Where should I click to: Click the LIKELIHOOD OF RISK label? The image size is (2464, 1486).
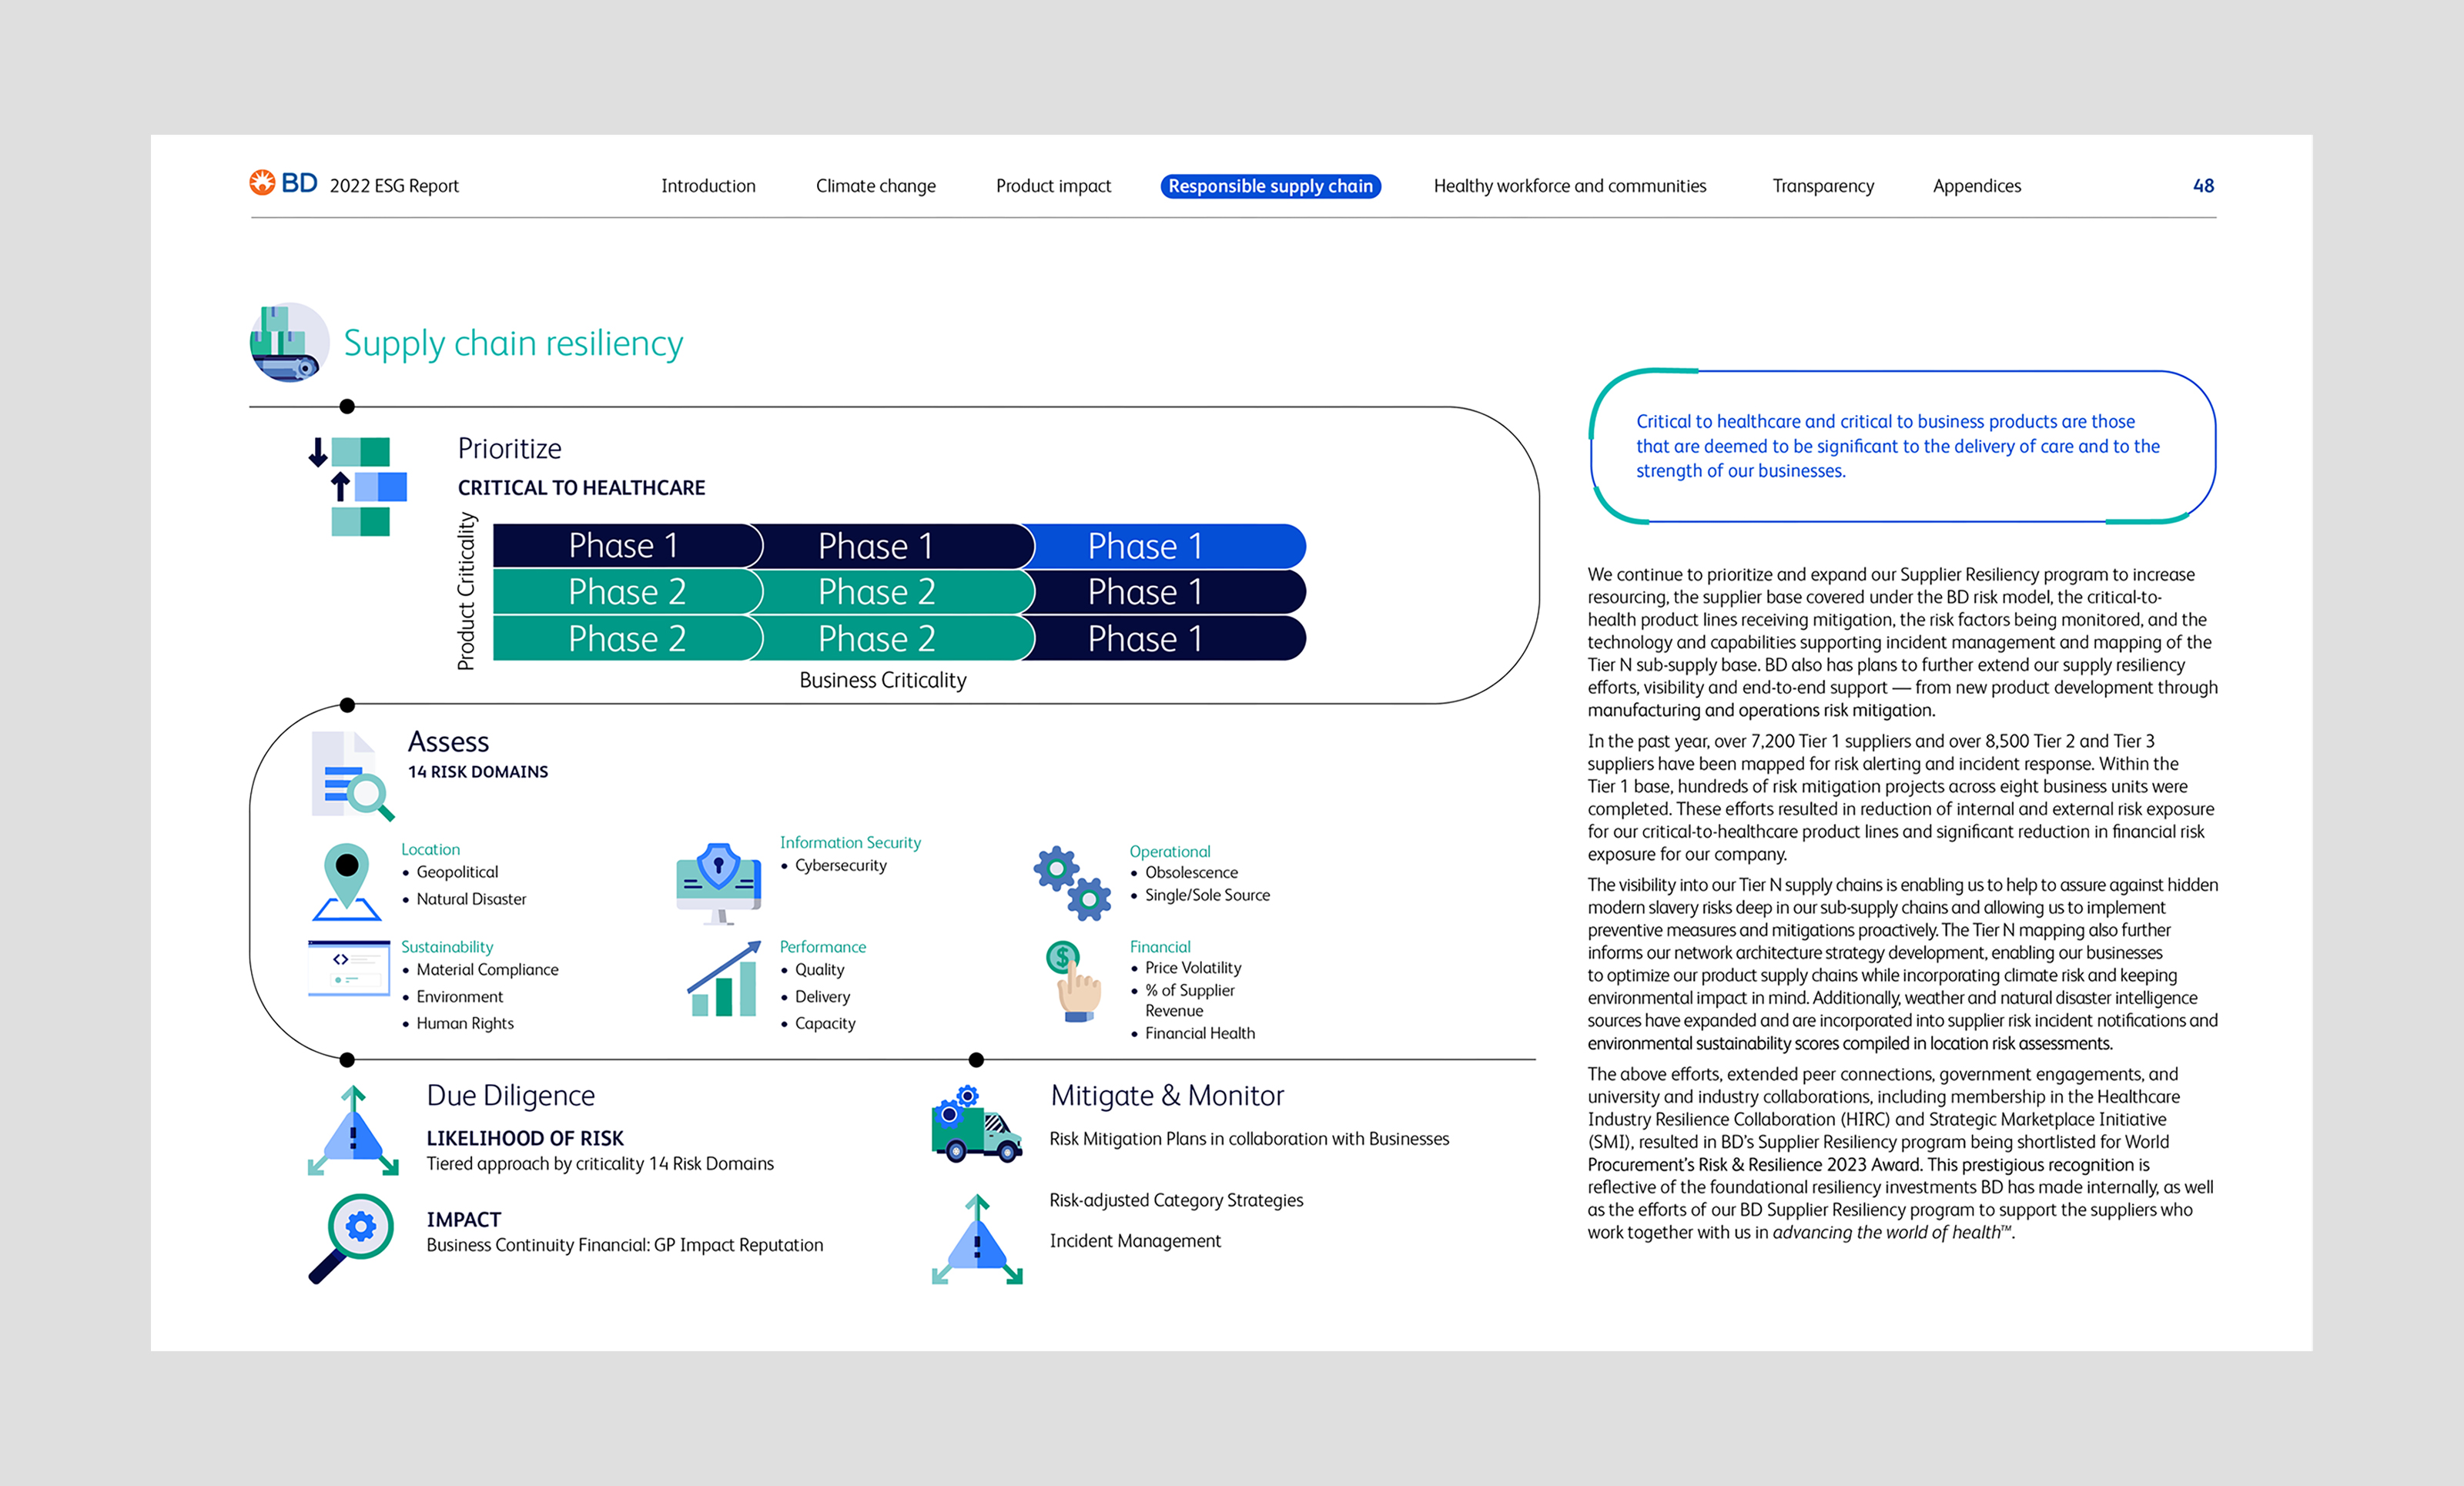[525, 1138]
